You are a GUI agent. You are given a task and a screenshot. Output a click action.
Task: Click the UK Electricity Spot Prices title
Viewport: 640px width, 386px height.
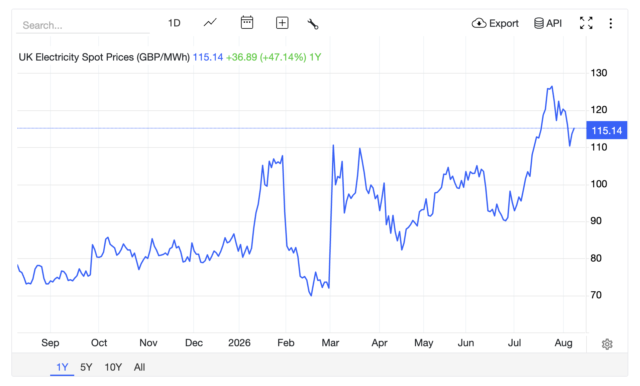[104, 57]
